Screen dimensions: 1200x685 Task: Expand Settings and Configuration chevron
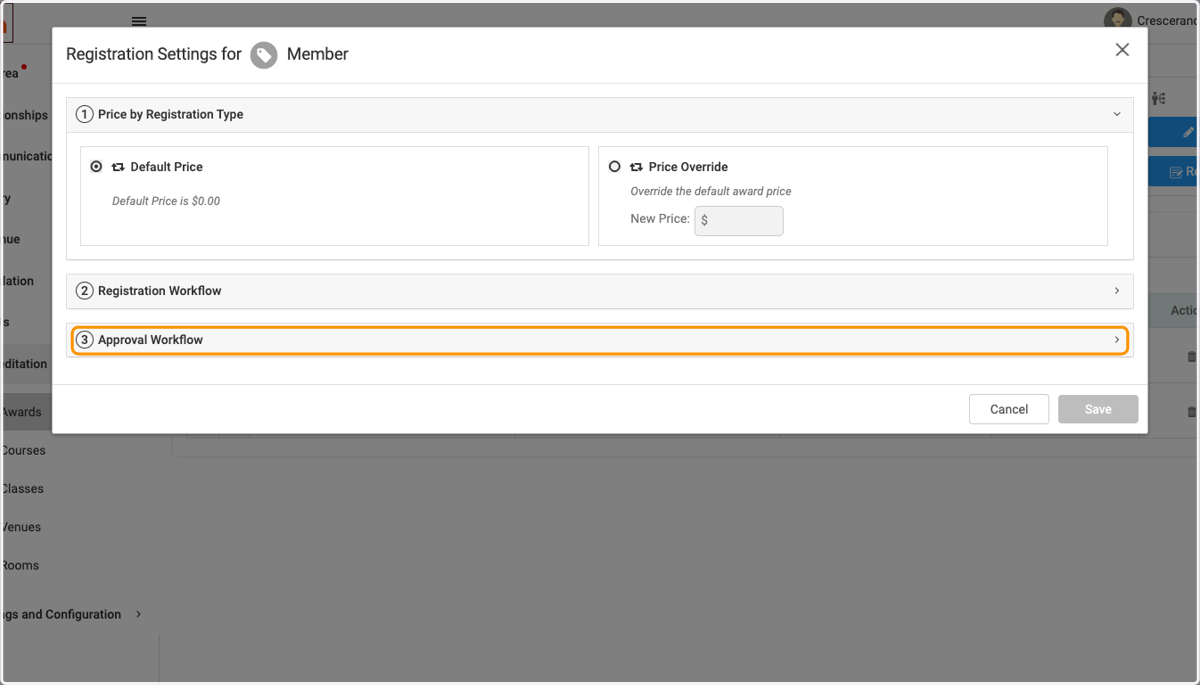point(138,614)
